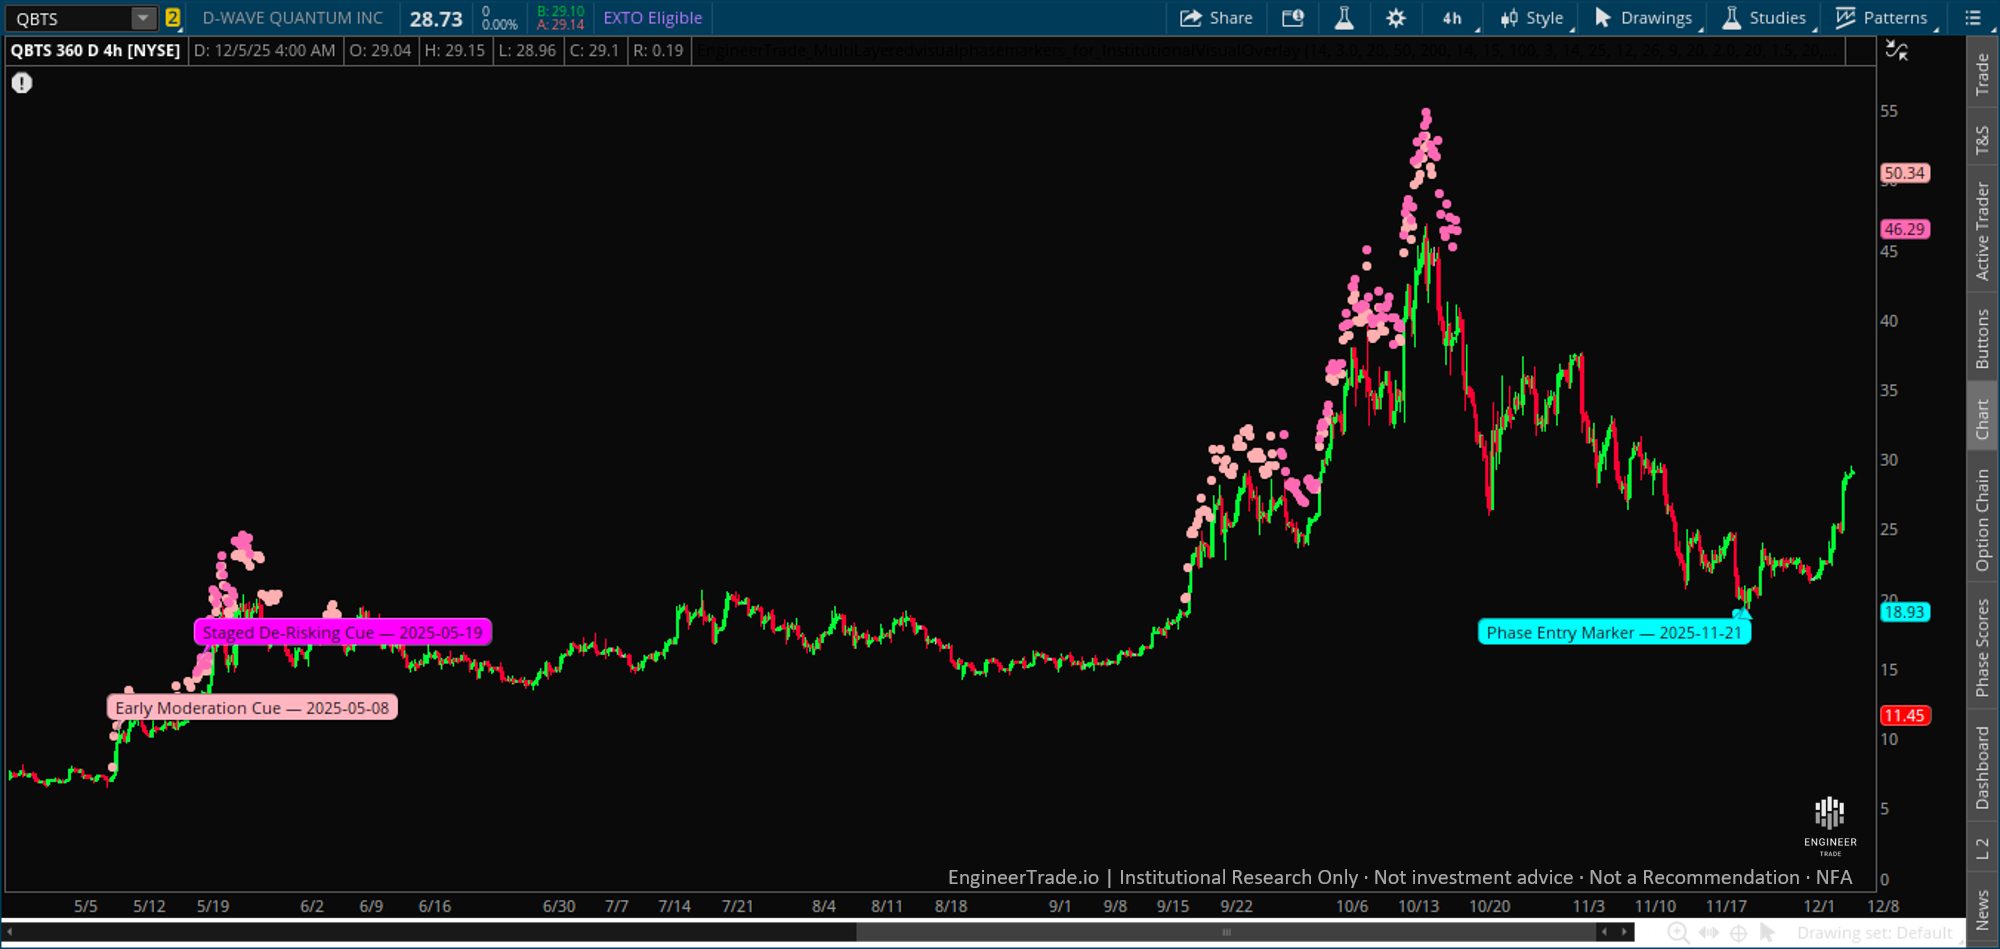Open the chart settings gear icon

(x=1395, y=17)
